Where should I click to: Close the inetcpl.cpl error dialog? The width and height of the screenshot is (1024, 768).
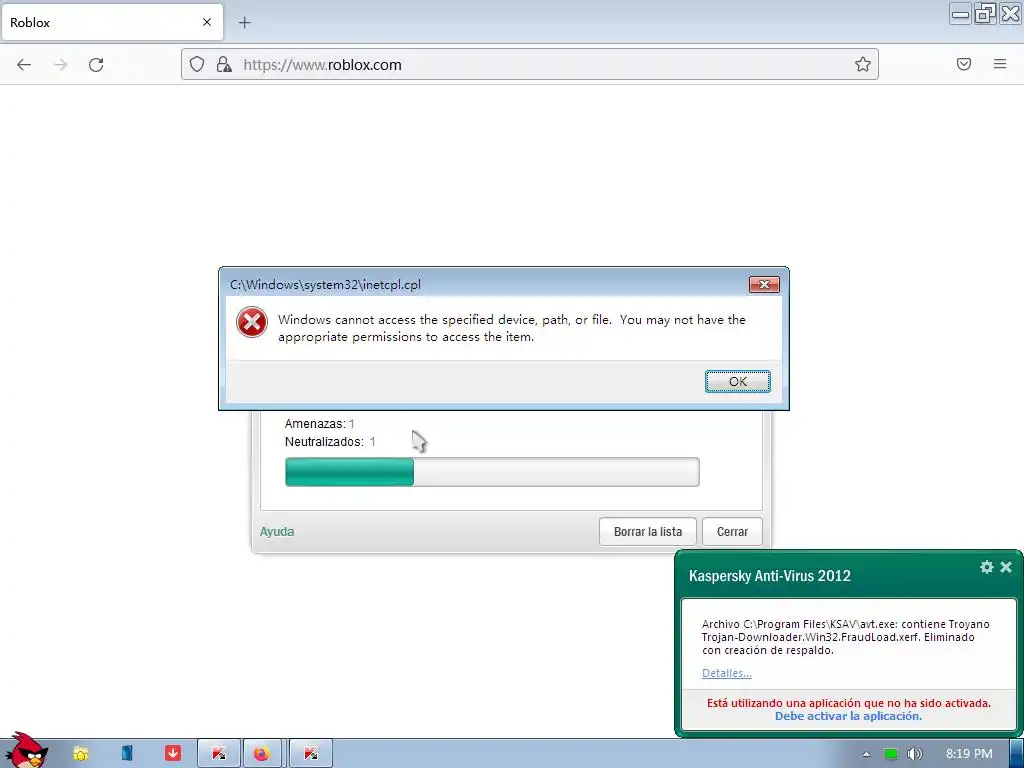click(x=764, y=285)
